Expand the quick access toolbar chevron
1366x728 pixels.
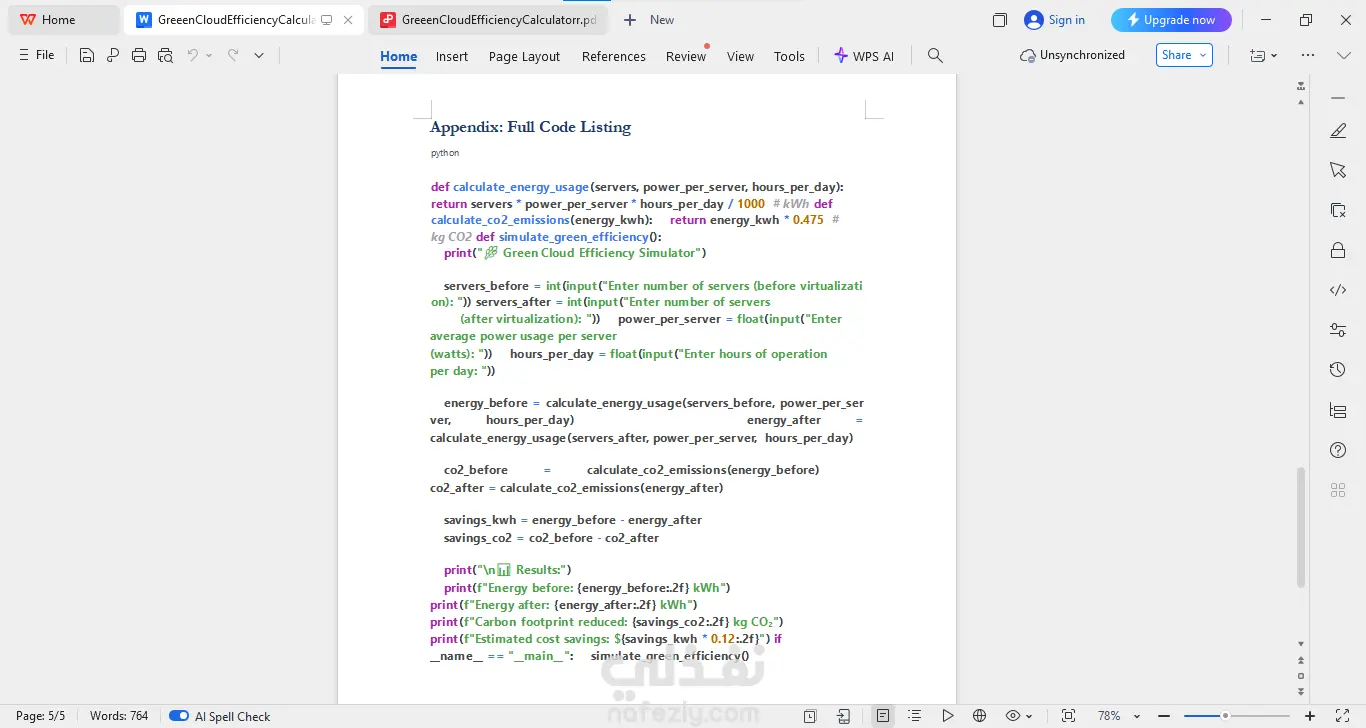[259, 56]
